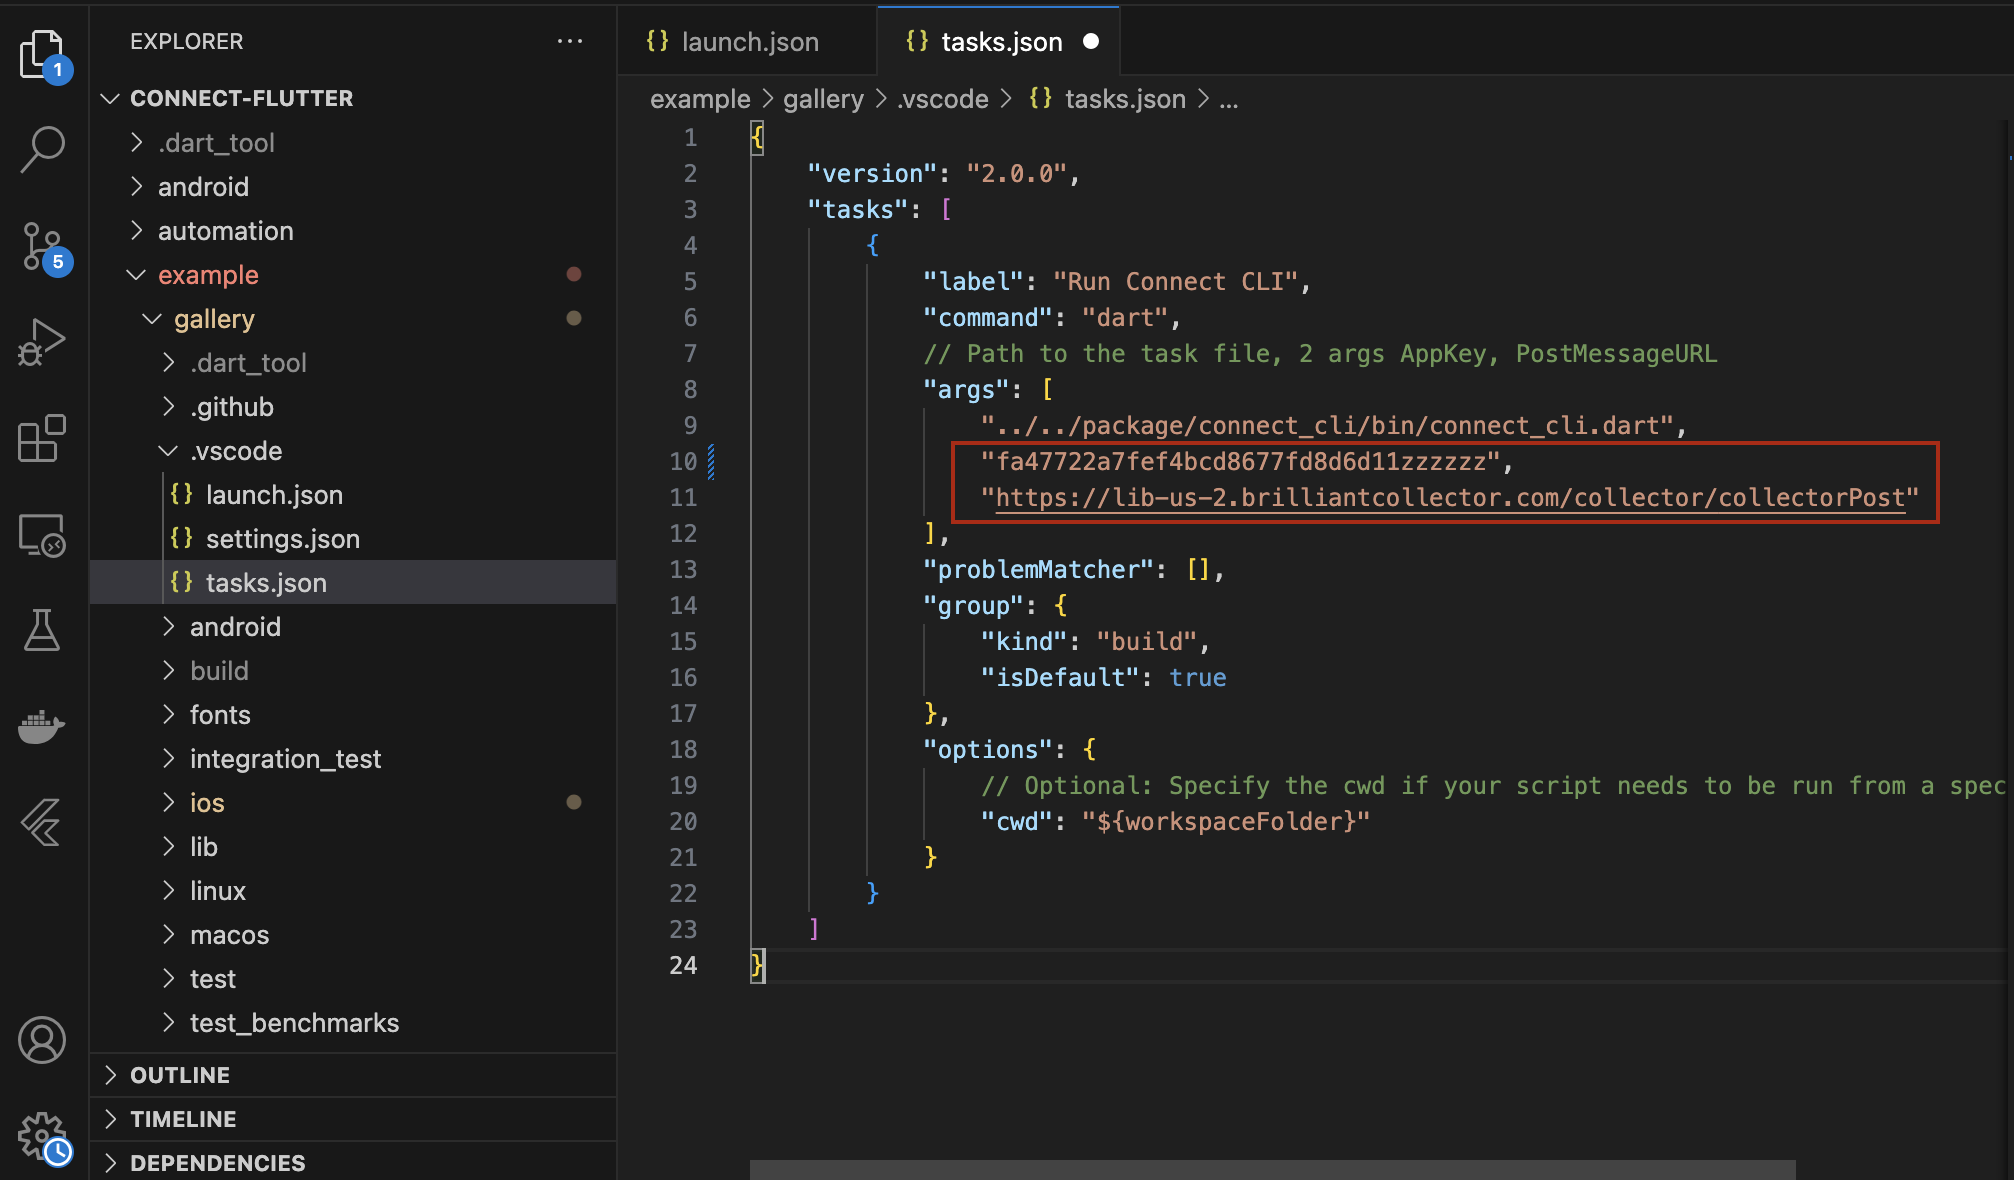Viewport: 2014px width, 1180px height.
Task: Expand the OUTLINE section
Action: [x=353, y=1075]
